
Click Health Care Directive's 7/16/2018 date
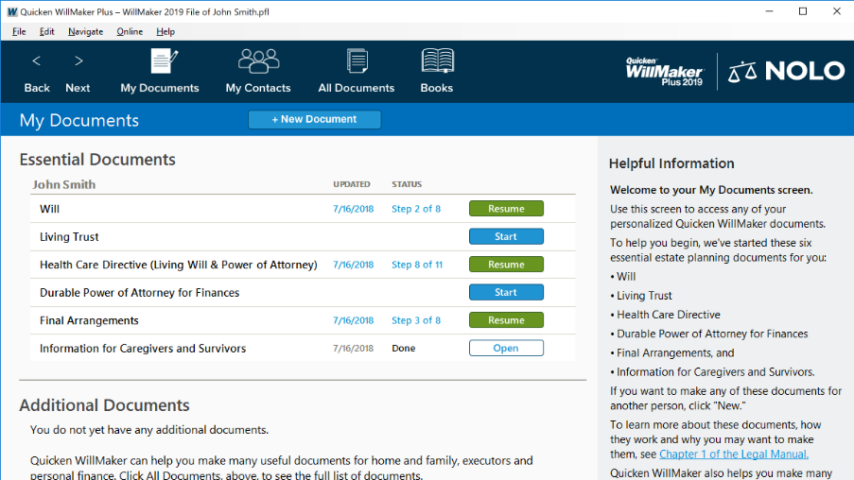(x=353, y=264)
